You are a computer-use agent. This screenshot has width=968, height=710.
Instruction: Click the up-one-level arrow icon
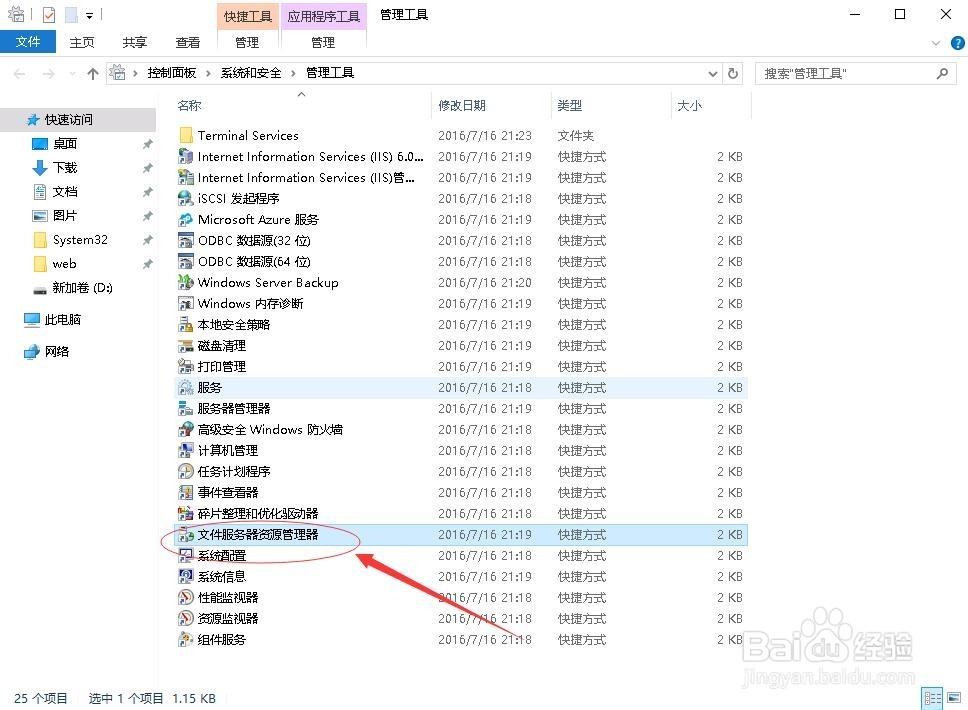coord(93,73)
